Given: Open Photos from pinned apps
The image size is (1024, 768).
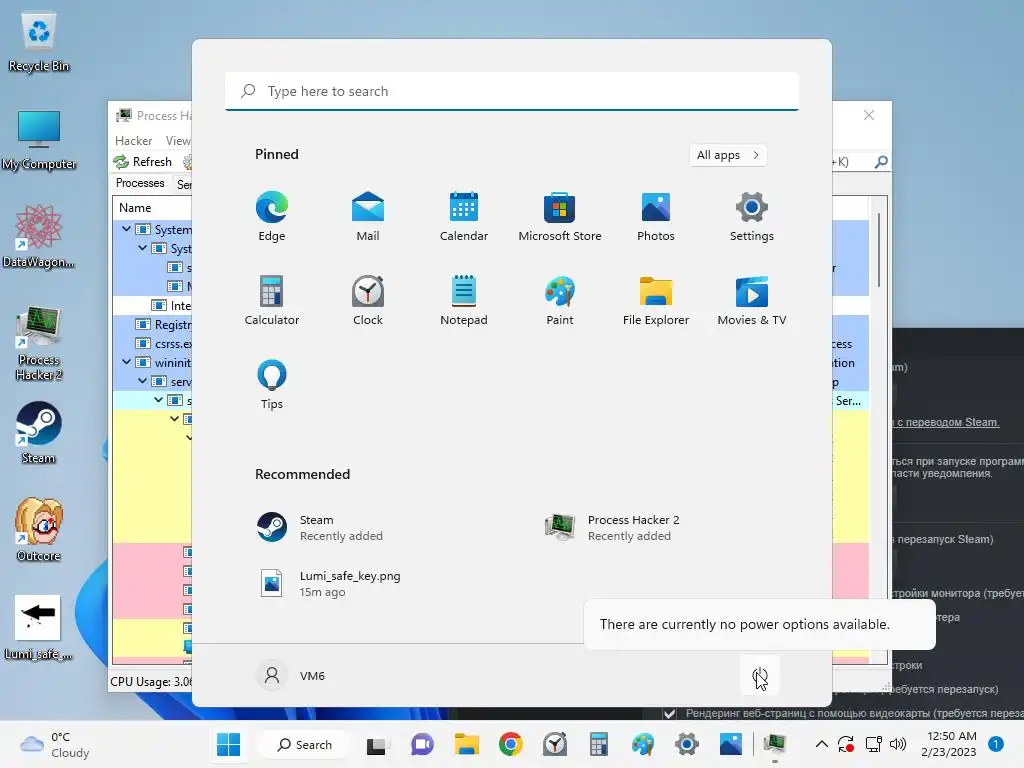Looking at the screenshot, I should tap(656, 217).
